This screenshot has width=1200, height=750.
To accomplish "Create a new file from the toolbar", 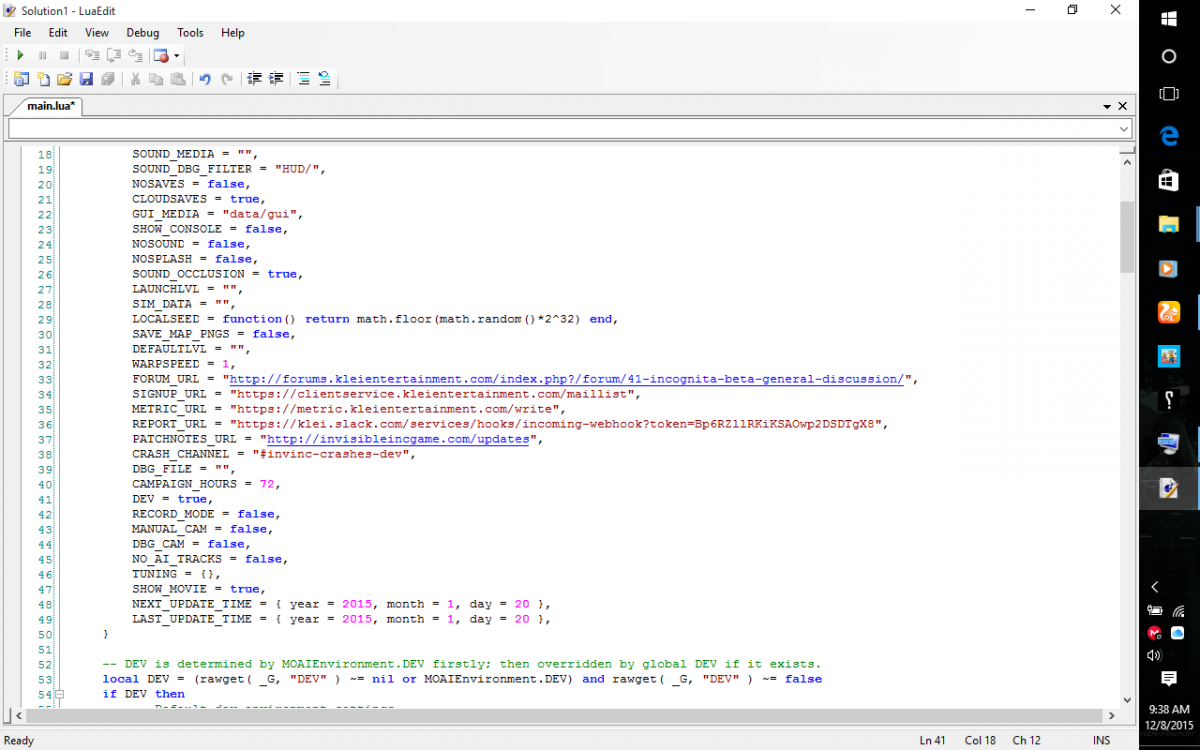I will click(43, 79).
